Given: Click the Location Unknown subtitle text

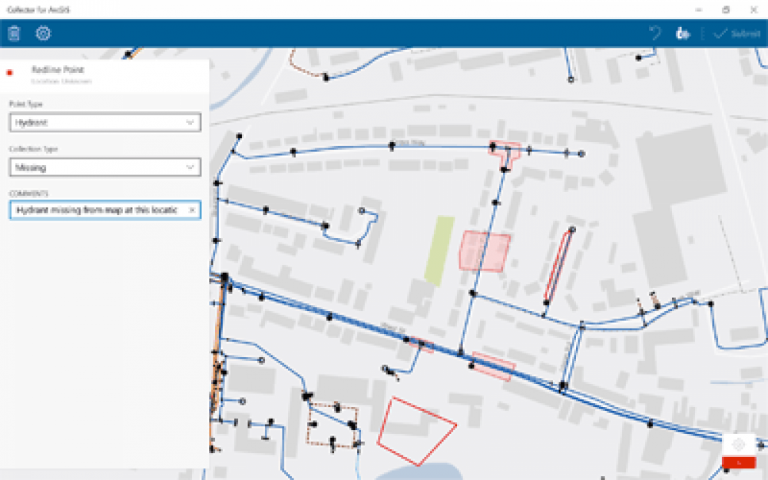Looking at the screenshot, I should (x=62, y=81).
